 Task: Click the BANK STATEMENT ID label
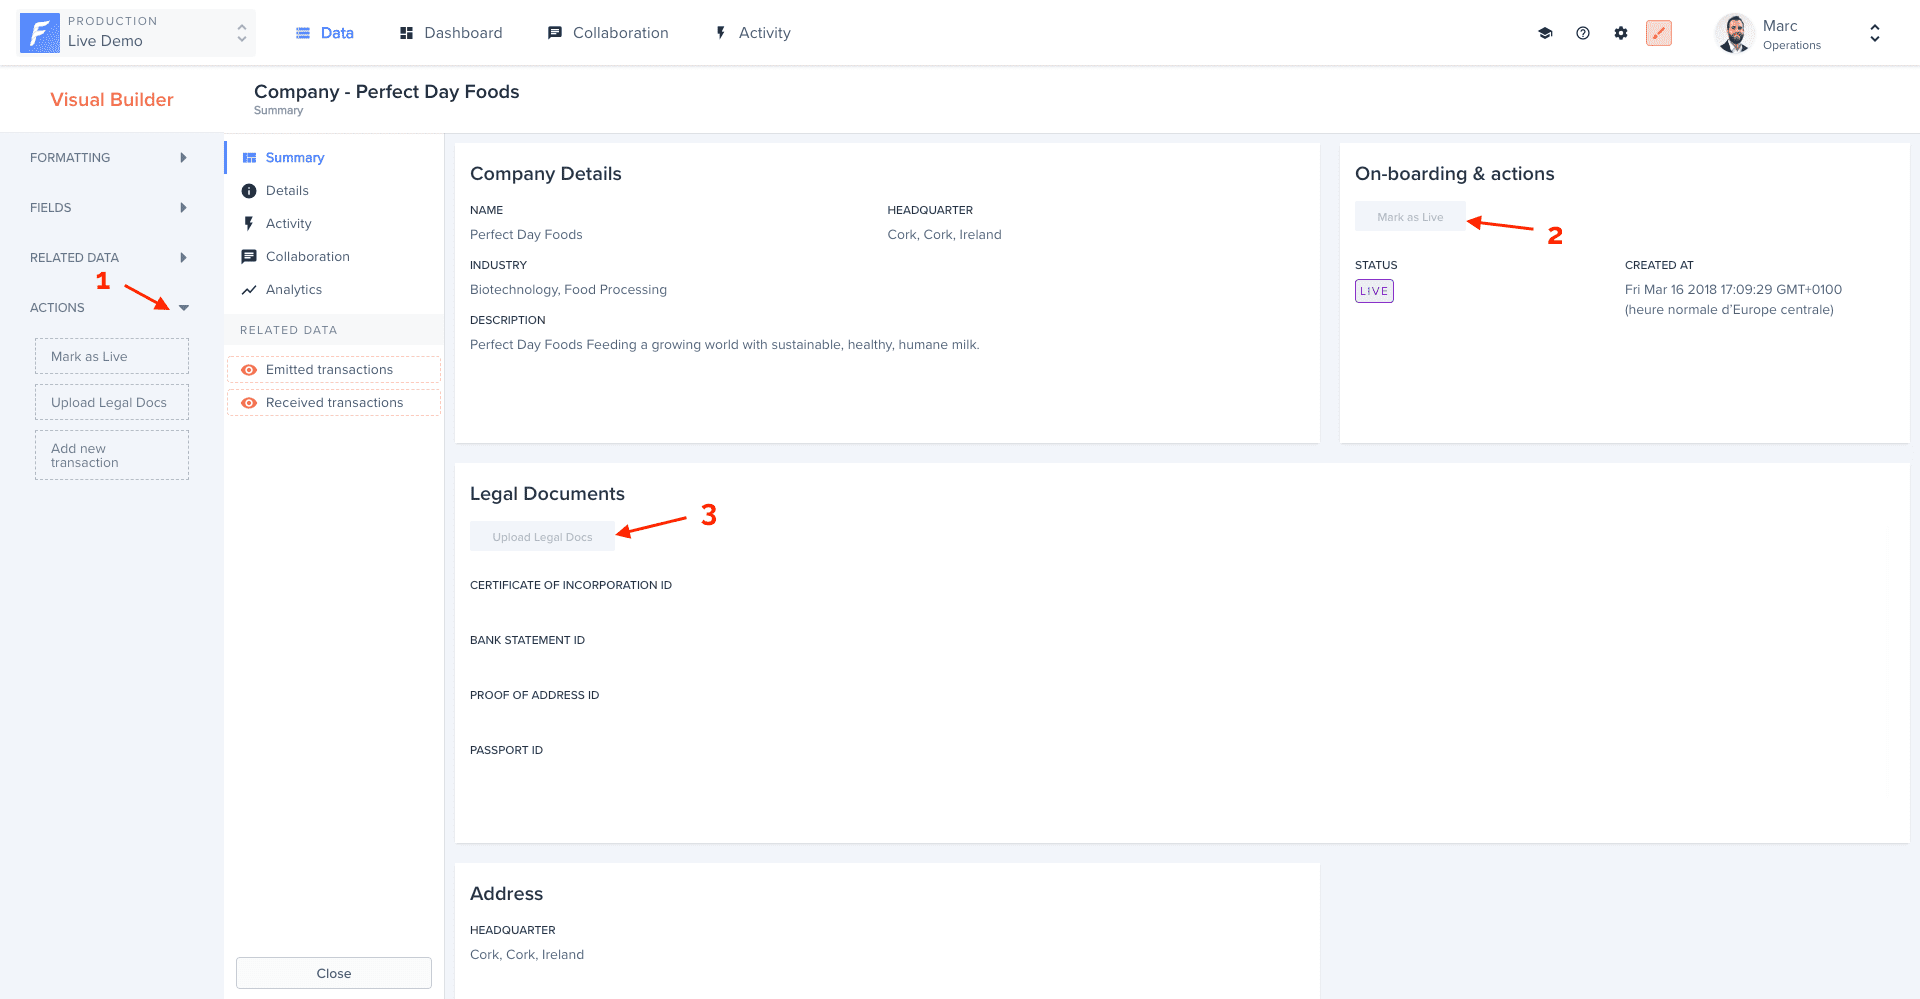pos(527,640)
